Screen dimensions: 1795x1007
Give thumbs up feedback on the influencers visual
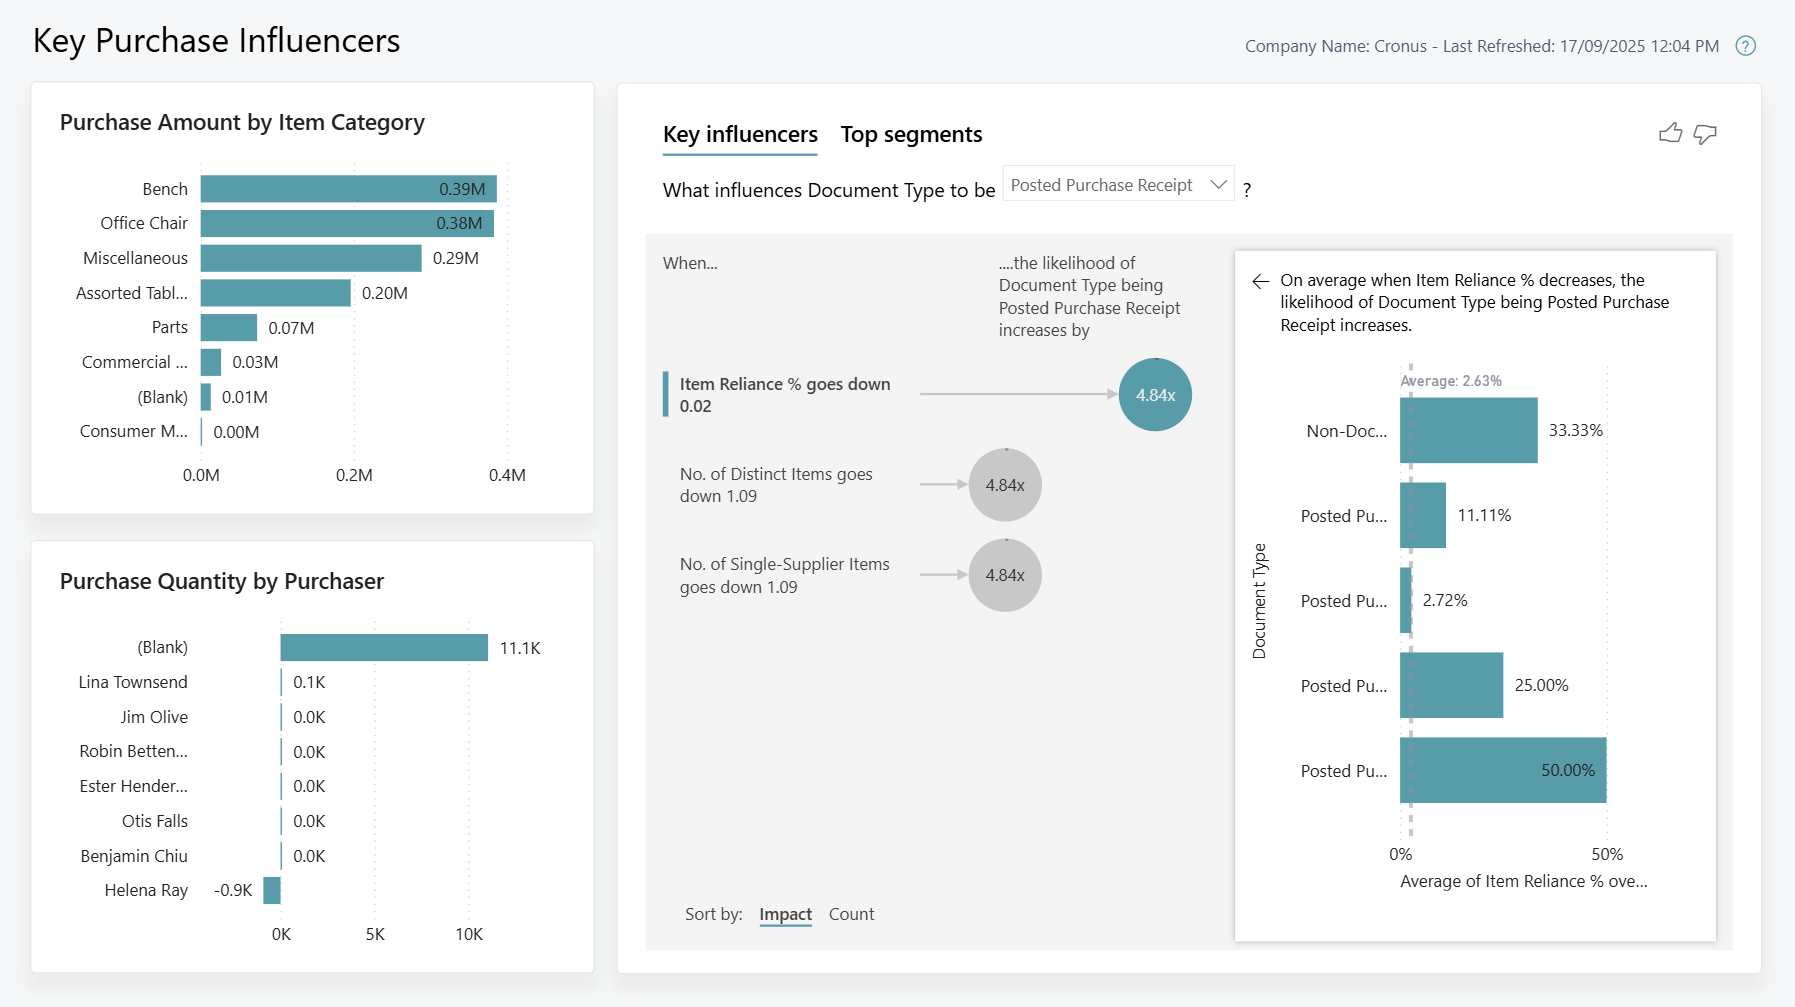click(x=1671, y=132)
